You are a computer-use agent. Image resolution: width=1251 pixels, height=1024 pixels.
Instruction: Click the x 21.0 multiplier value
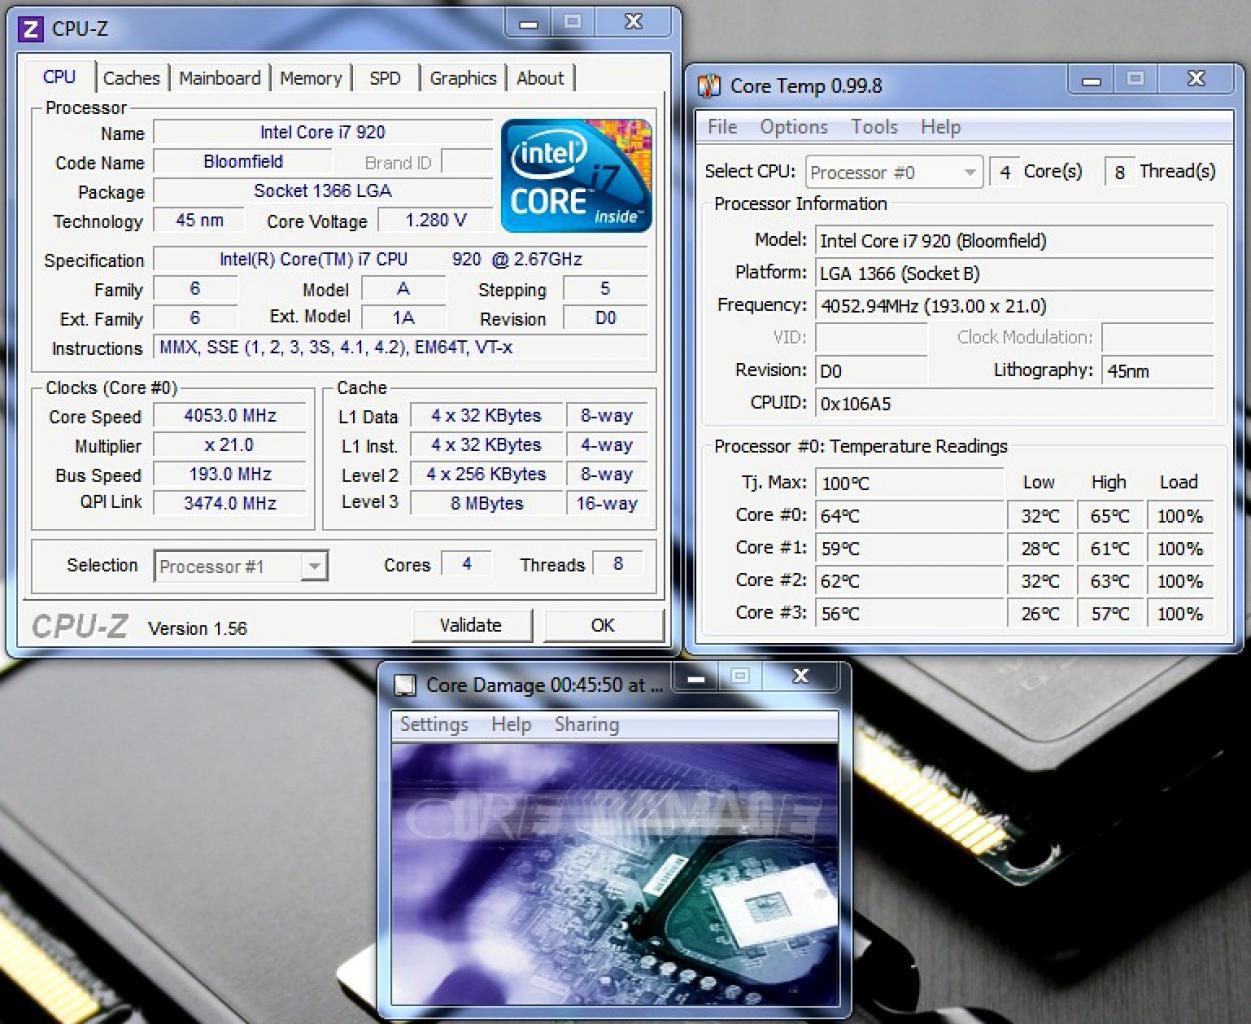(230, 445)
